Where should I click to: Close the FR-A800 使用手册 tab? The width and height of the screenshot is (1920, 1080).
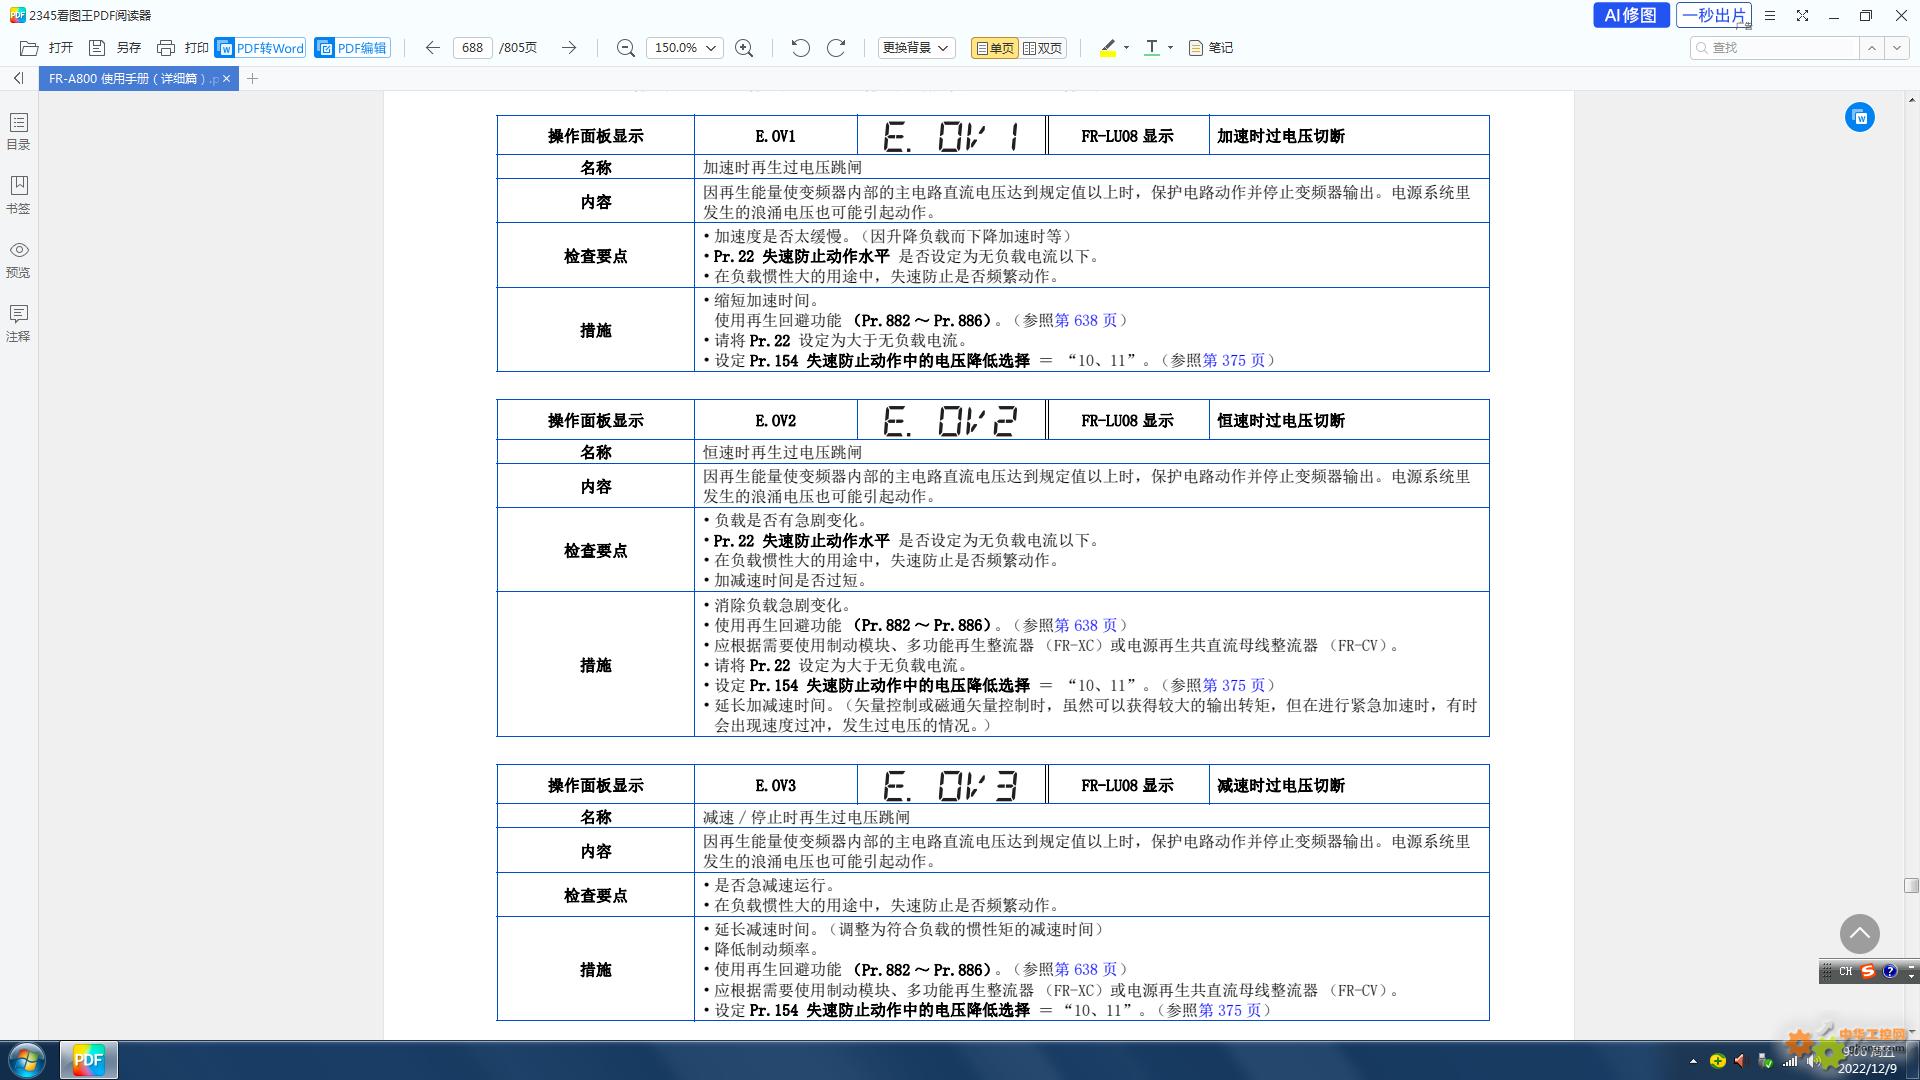(x=227, y=78)
